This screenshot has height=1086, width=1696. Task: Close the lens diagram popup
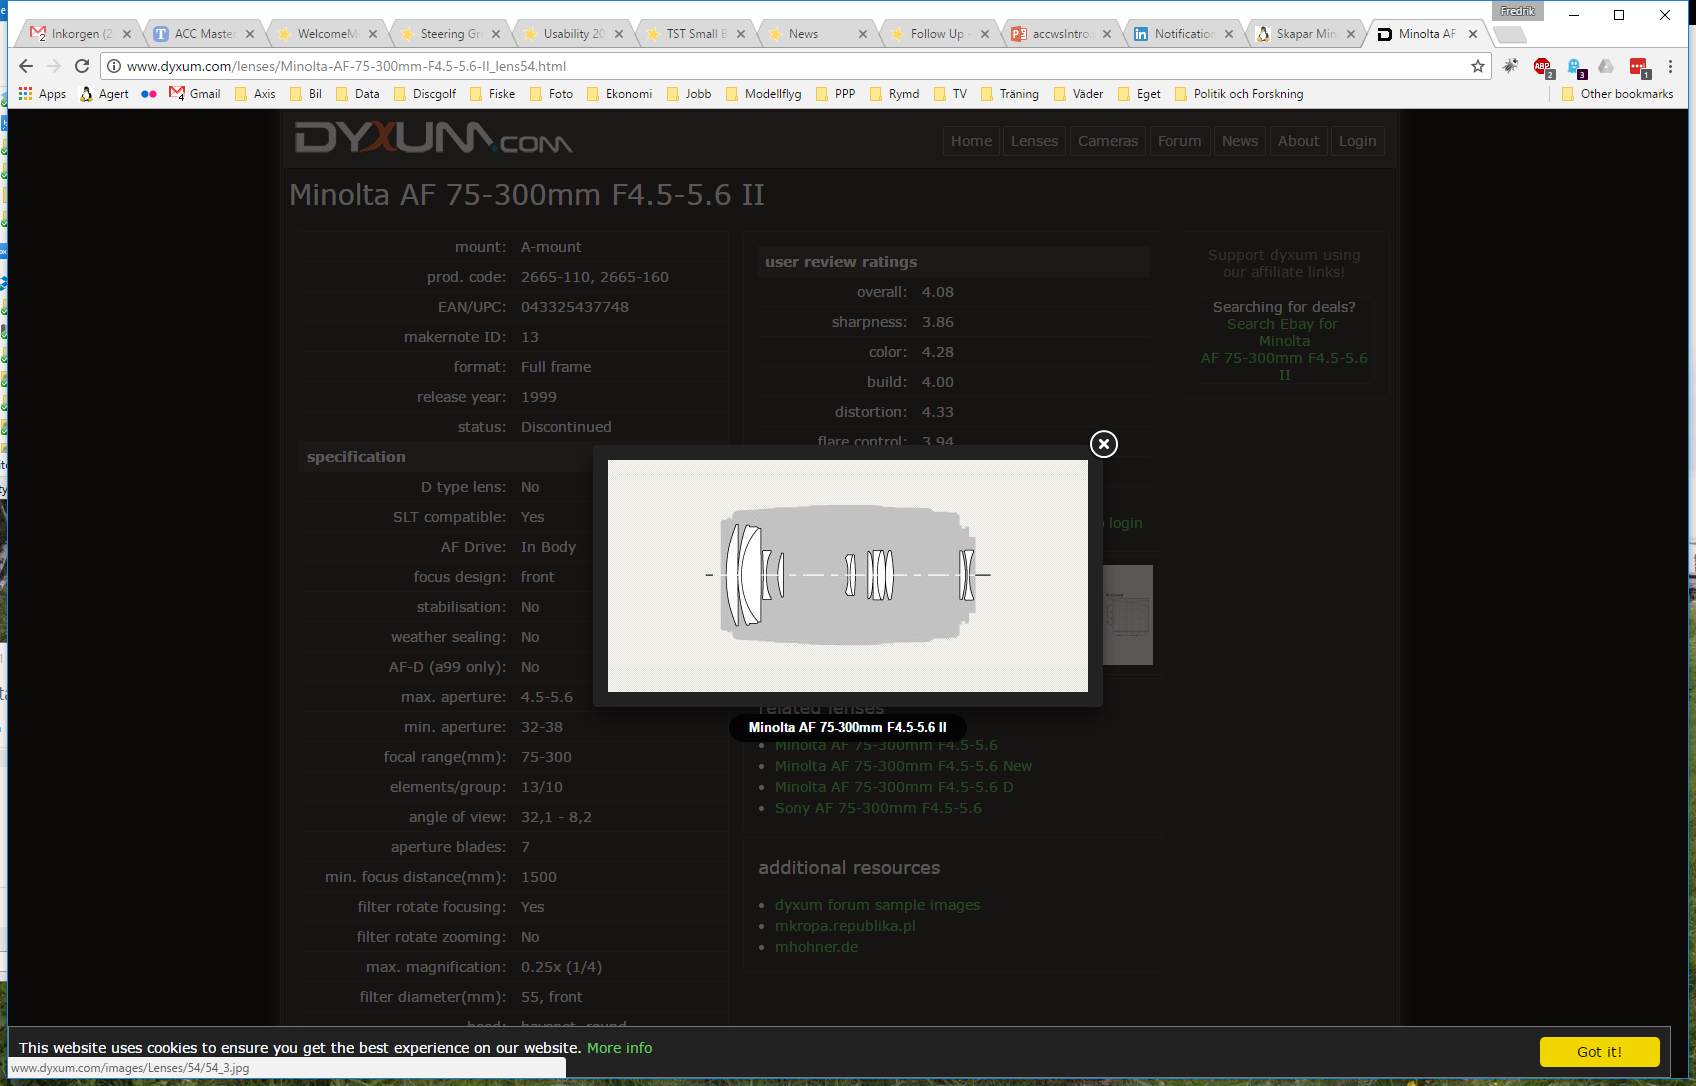pyautogui.click(x=1103, y=444)
